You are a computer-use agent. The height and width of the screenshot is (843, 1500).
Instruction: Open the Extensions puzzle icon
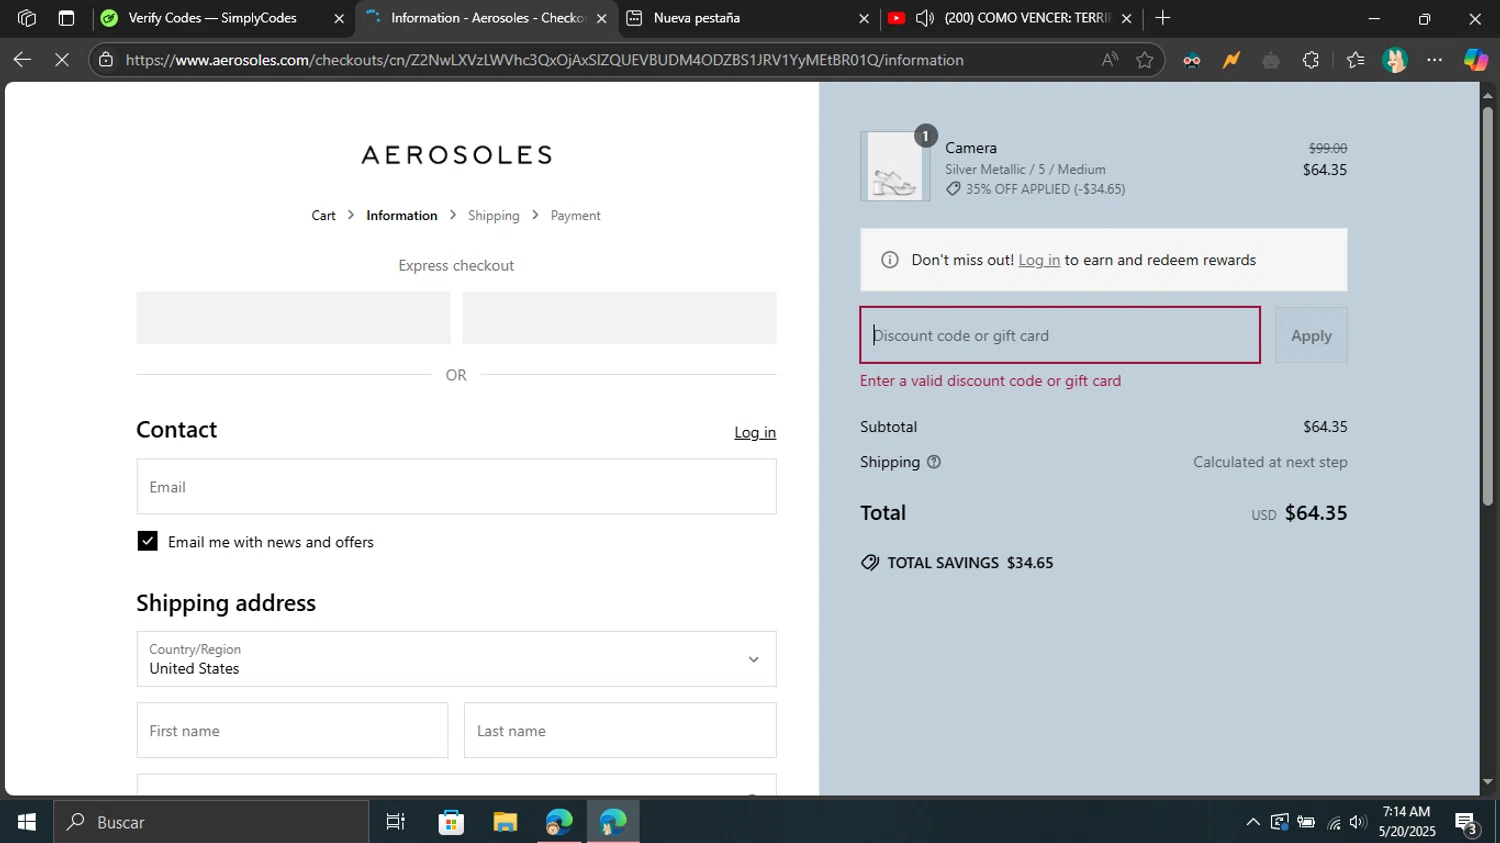[1311, 60]
